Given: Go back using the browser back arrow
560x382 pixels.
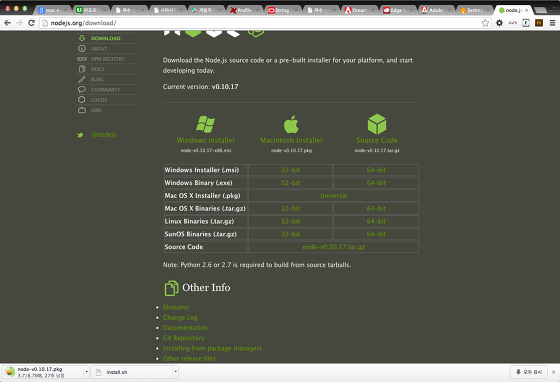Looking at the screenshot, I should tap(8, 23).
